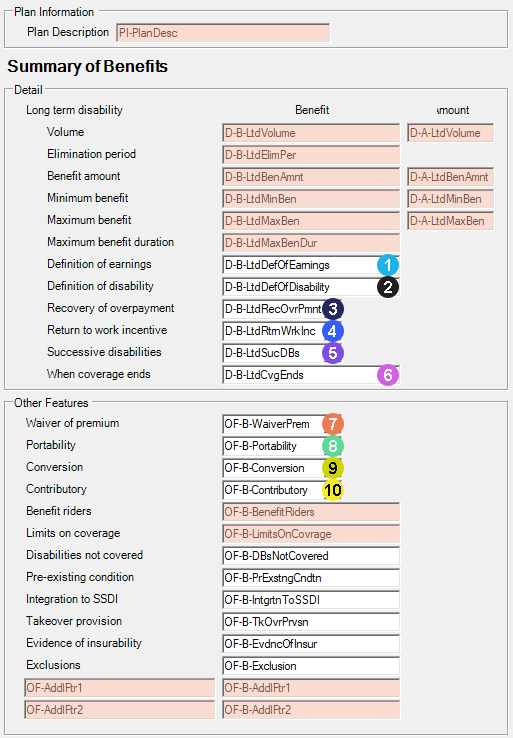The width and height of the screenshot is (513, 738).
Task: Select the Exclusions input field
Action: tap(311, 666)
